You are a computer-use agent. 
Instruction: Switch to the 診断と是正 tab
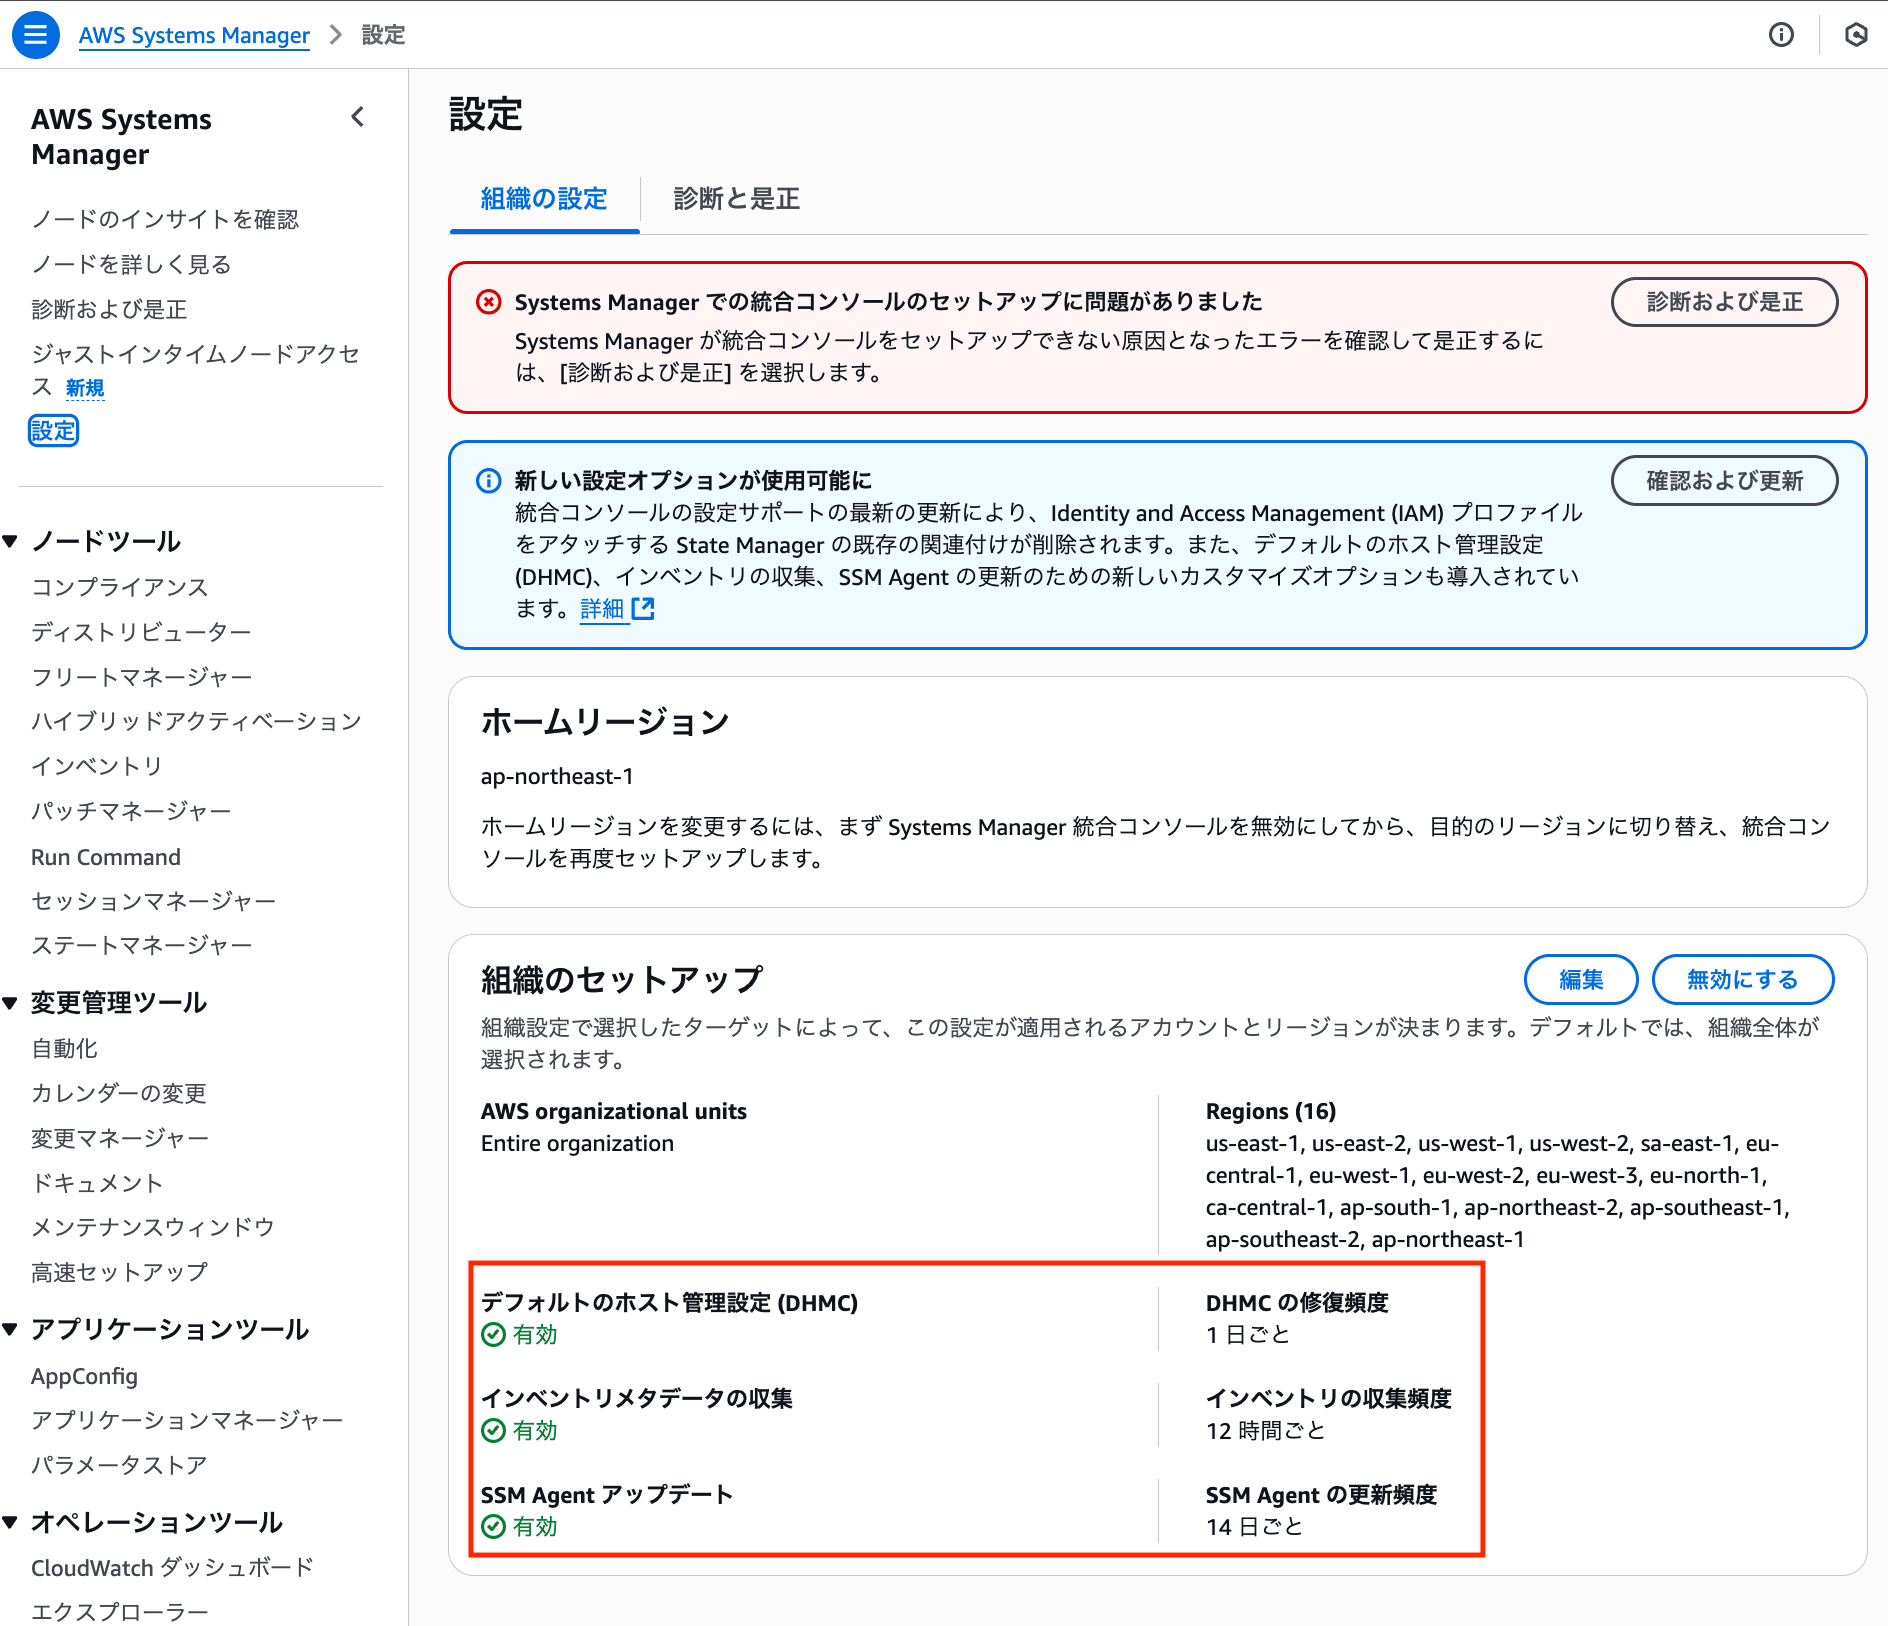pos(737,199)
